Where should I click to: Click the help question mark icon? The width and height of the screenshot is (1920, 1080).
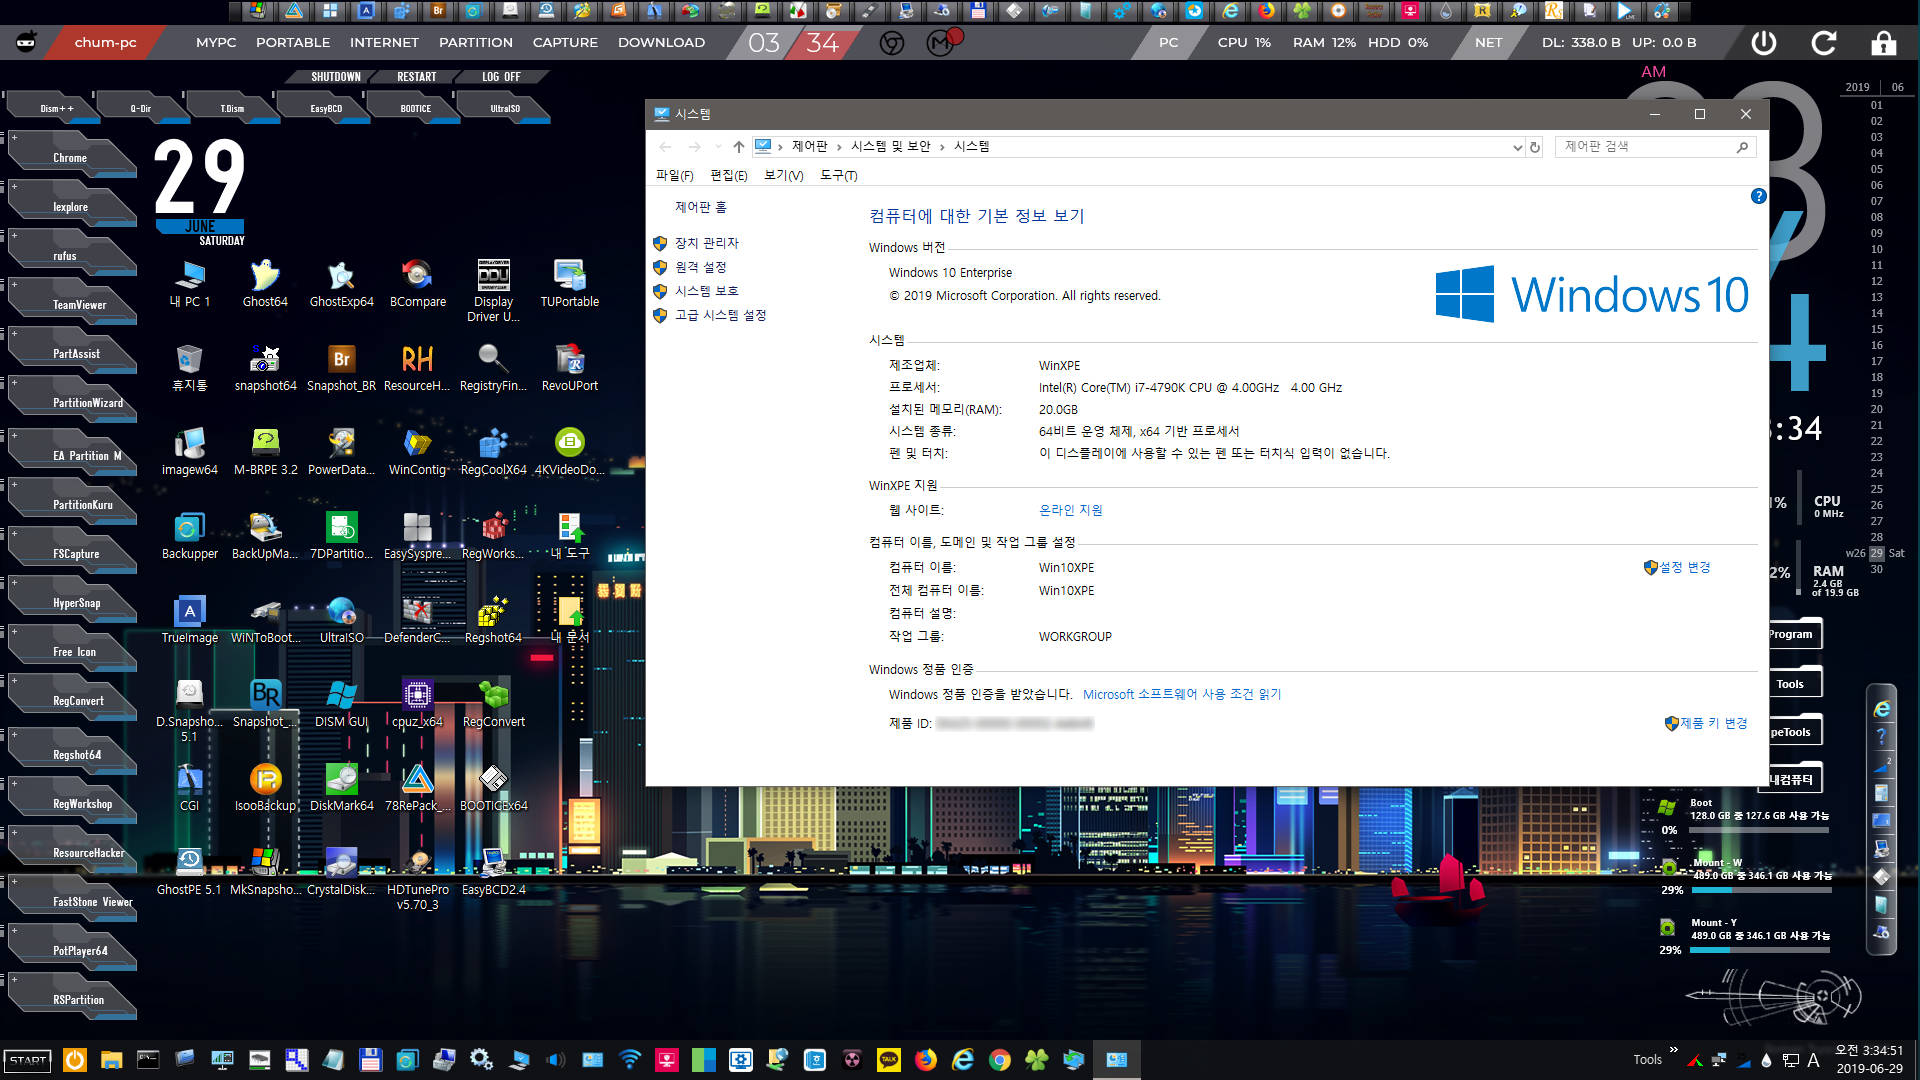(1758, 196)
